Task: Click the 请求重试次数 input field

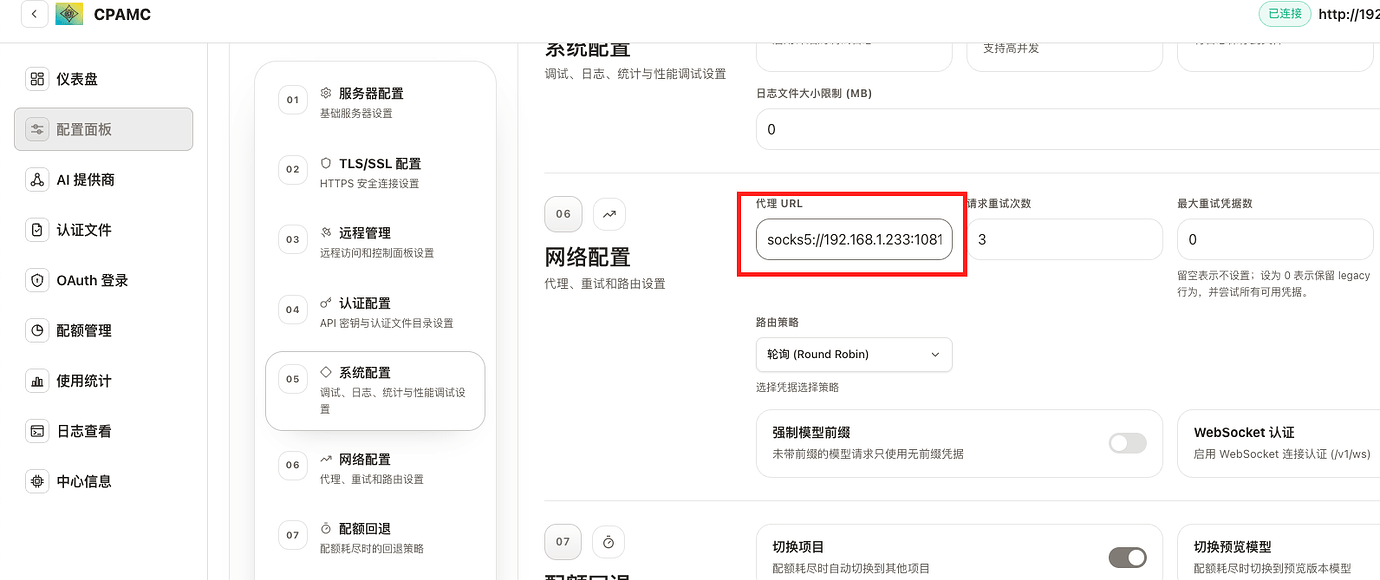Action: [1064, 240]
